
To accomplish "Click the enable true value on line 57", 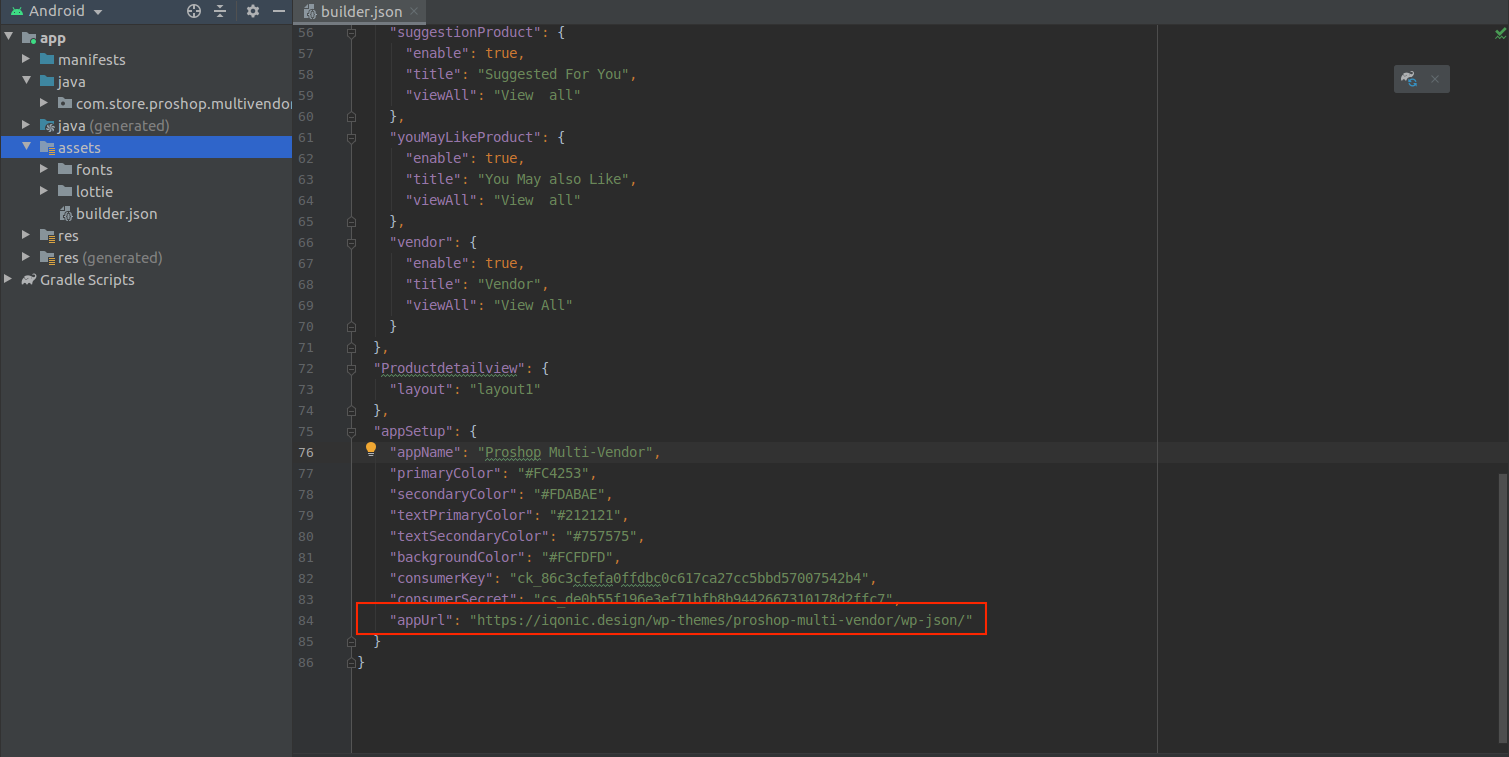I will point(501,53).
